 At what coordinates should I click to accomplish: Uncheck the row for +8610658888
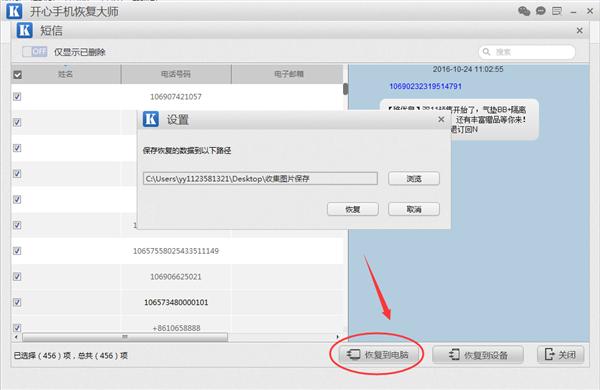click(17, 328)
